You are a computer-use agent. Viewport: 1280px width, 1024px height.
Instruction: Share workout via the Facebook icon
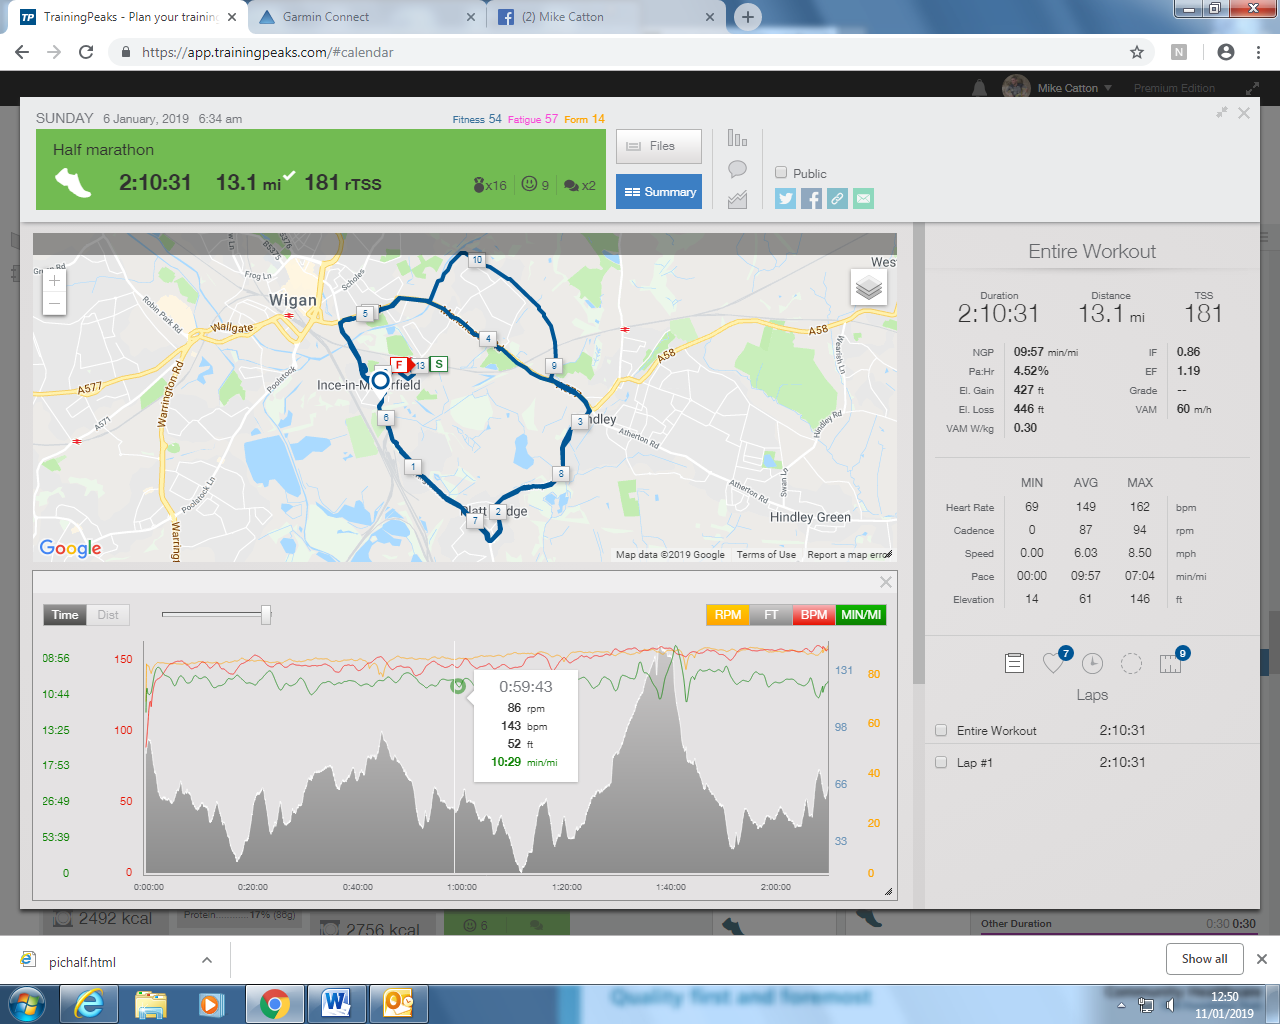click(x=811, y=198)
